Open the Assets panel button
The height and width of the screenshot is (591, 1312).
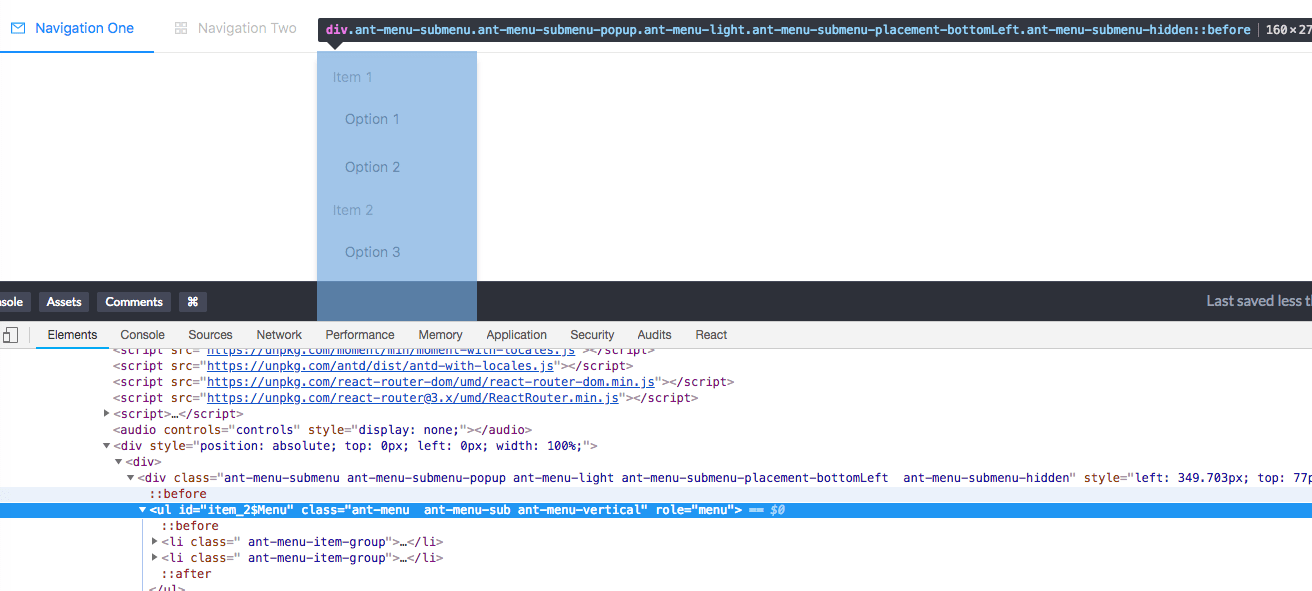pos(64,302)
